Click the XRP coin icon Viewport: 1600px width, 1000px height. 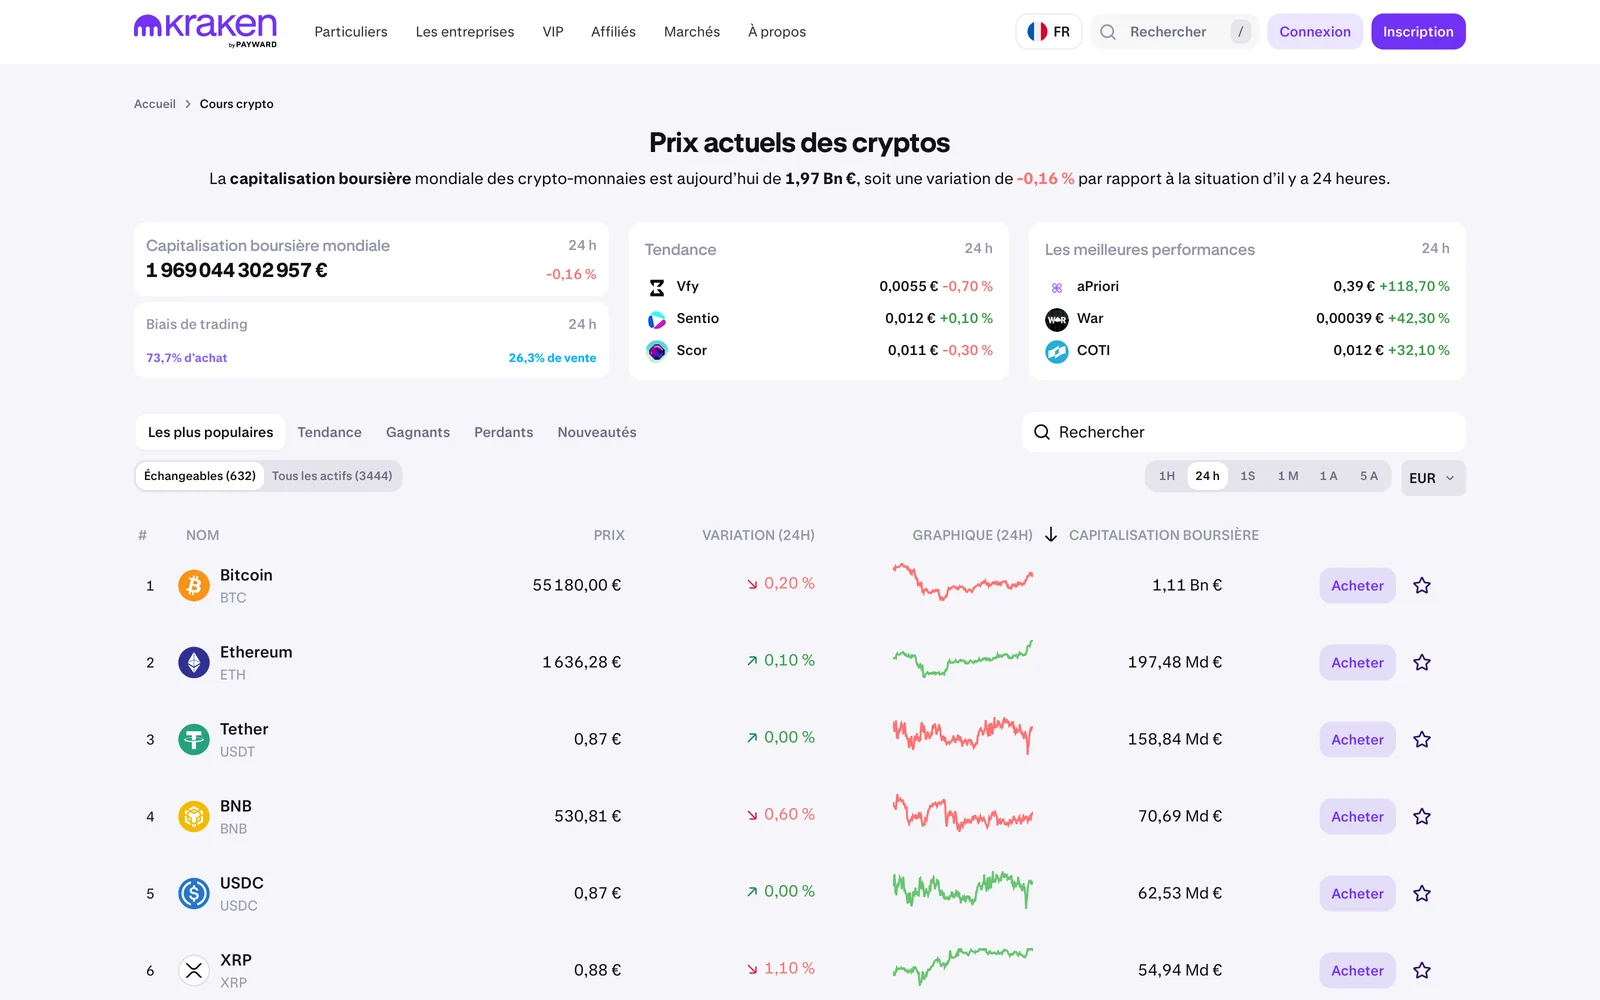(x=194, y=970)
